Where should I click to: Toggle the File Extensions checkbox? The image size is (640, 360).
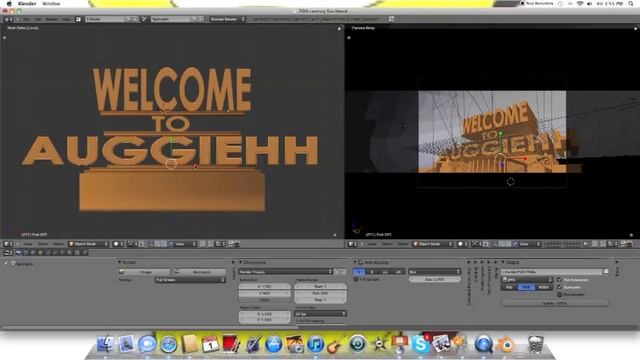560,280
